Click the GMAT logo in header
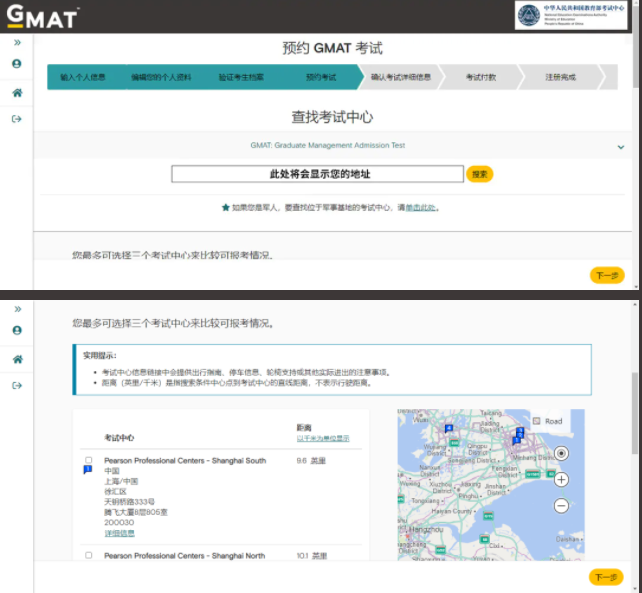This screenshot has height=593, width=642. [x=43, y=16]
